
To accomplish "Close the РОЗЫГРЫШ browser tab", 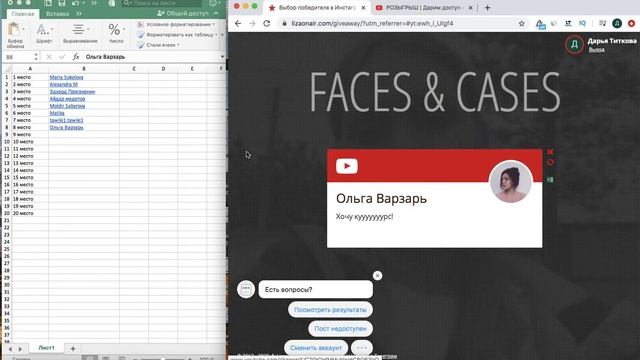I will [471, 8].
